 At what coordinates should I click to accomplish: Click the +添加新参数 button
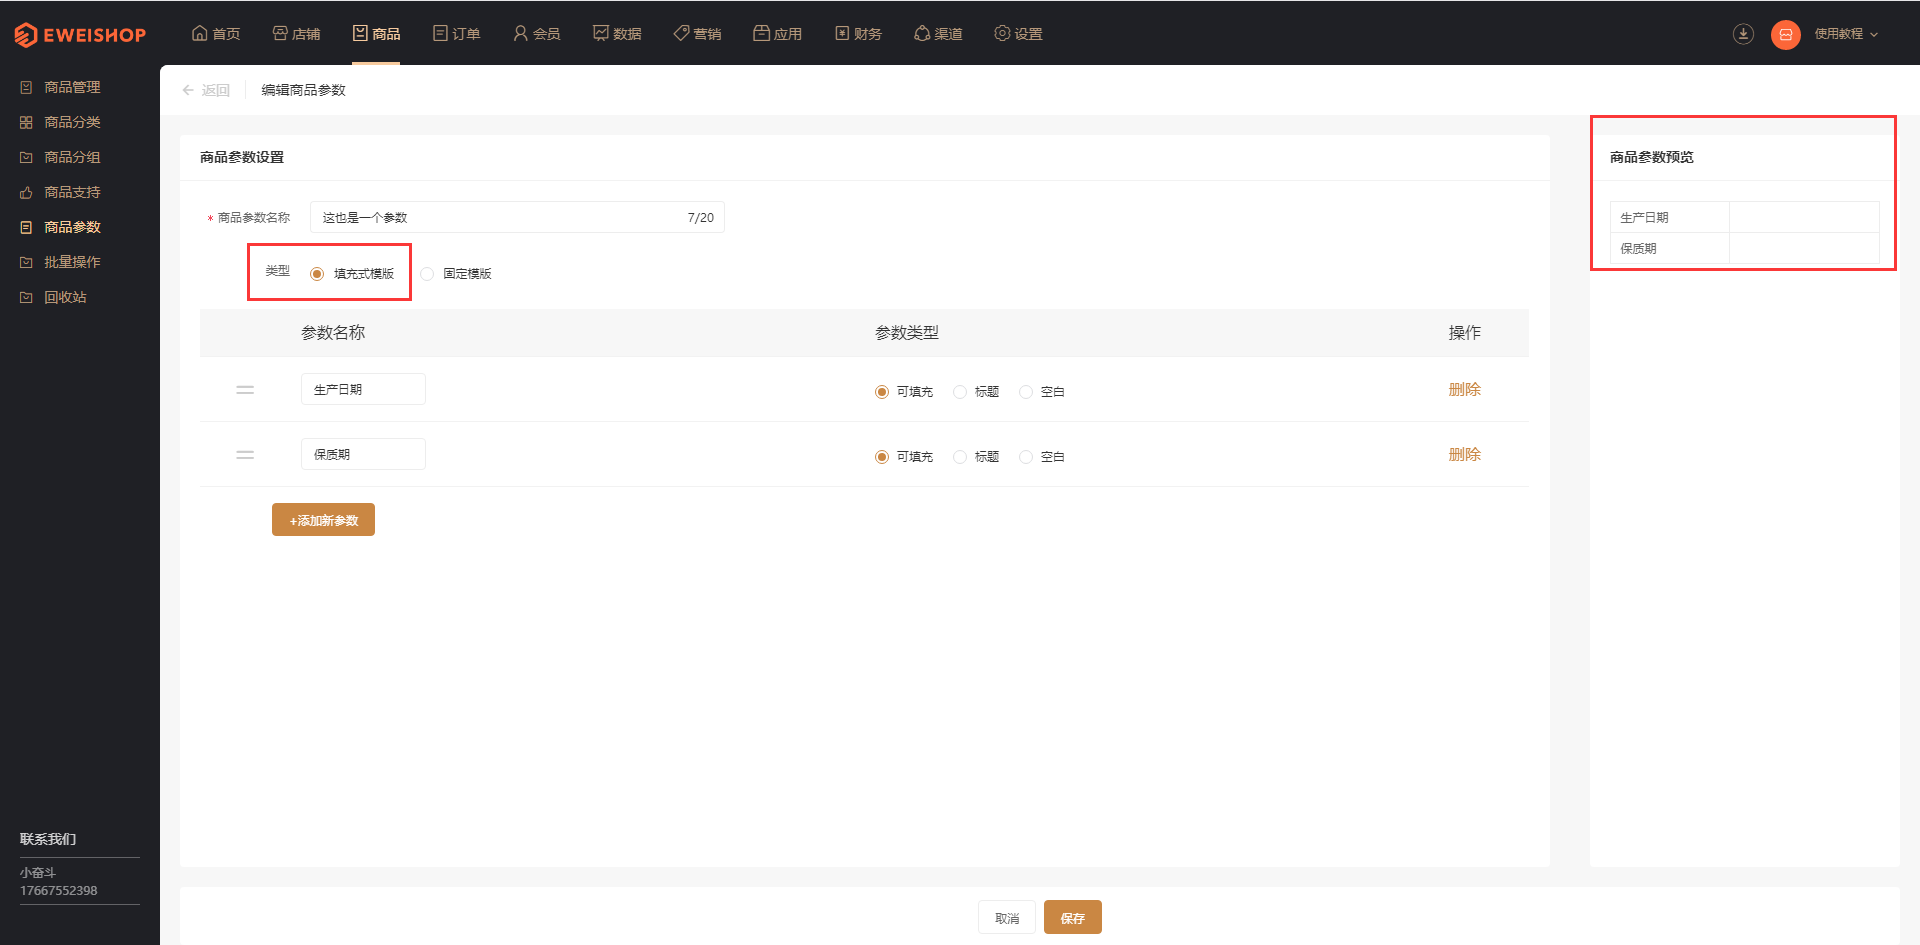[x=323, y=520]
